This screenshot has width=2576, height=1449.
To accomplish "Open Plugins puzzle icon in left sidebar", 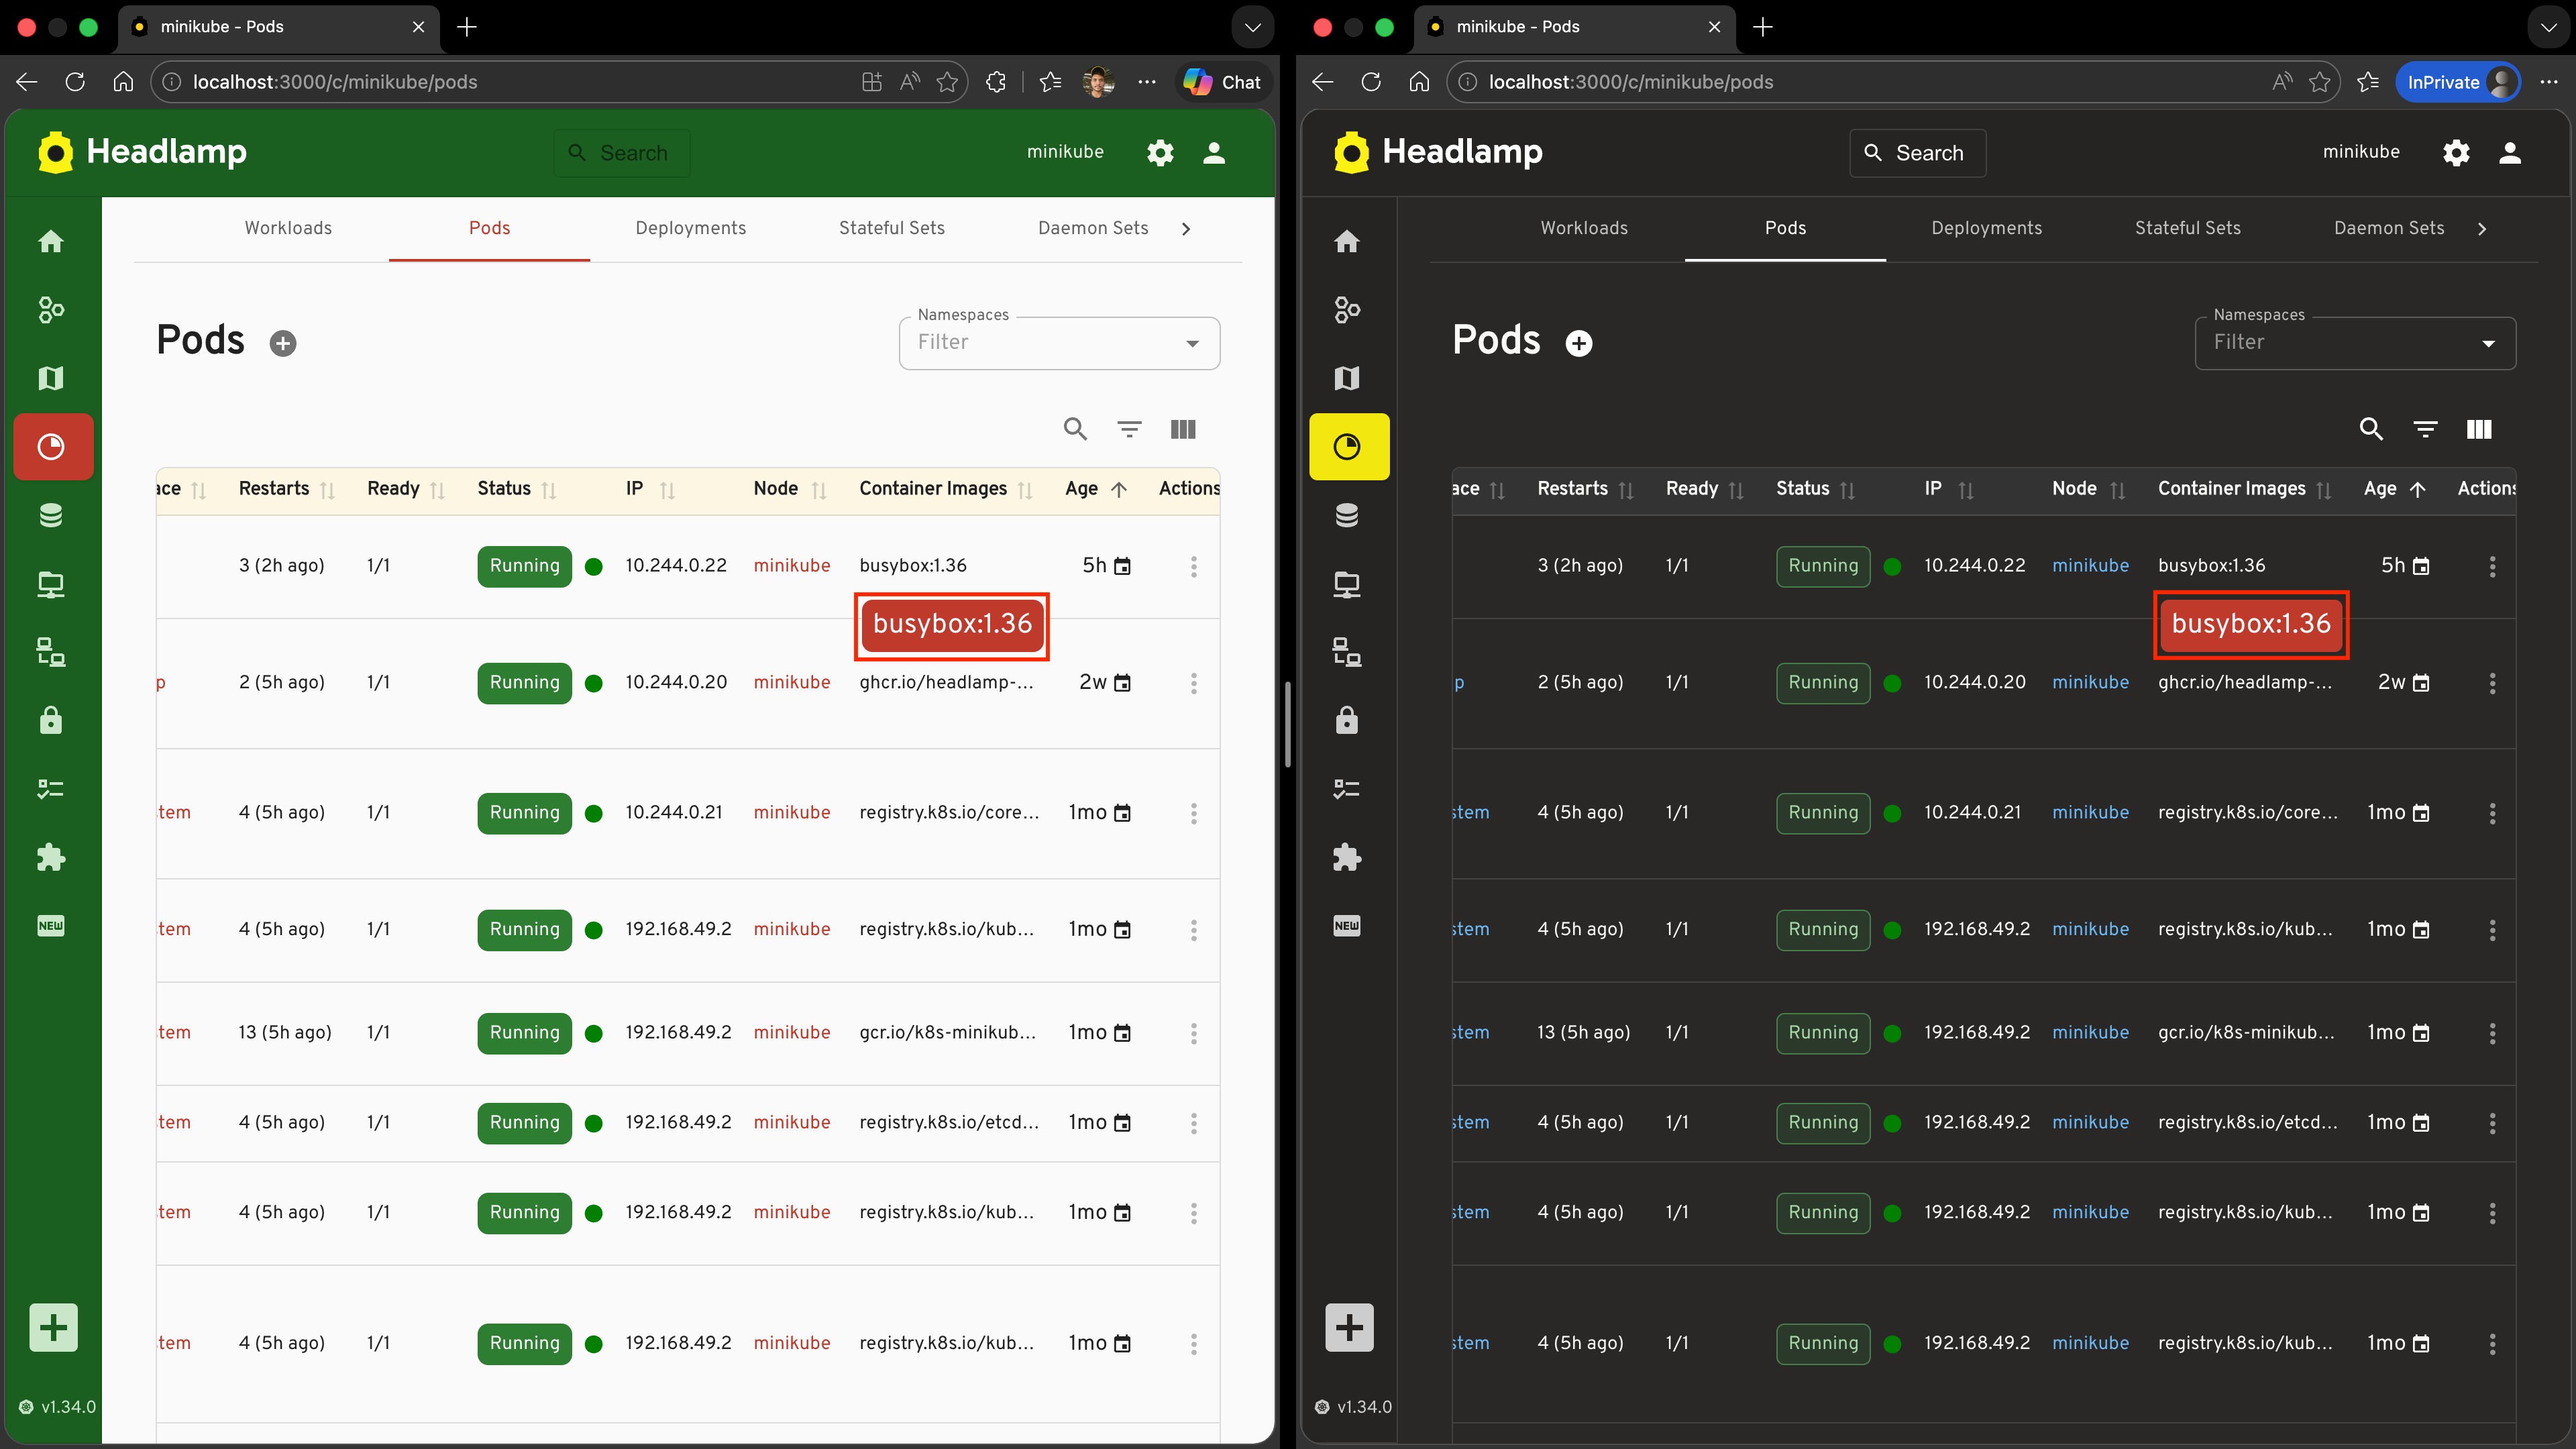I will click(51, 857).
